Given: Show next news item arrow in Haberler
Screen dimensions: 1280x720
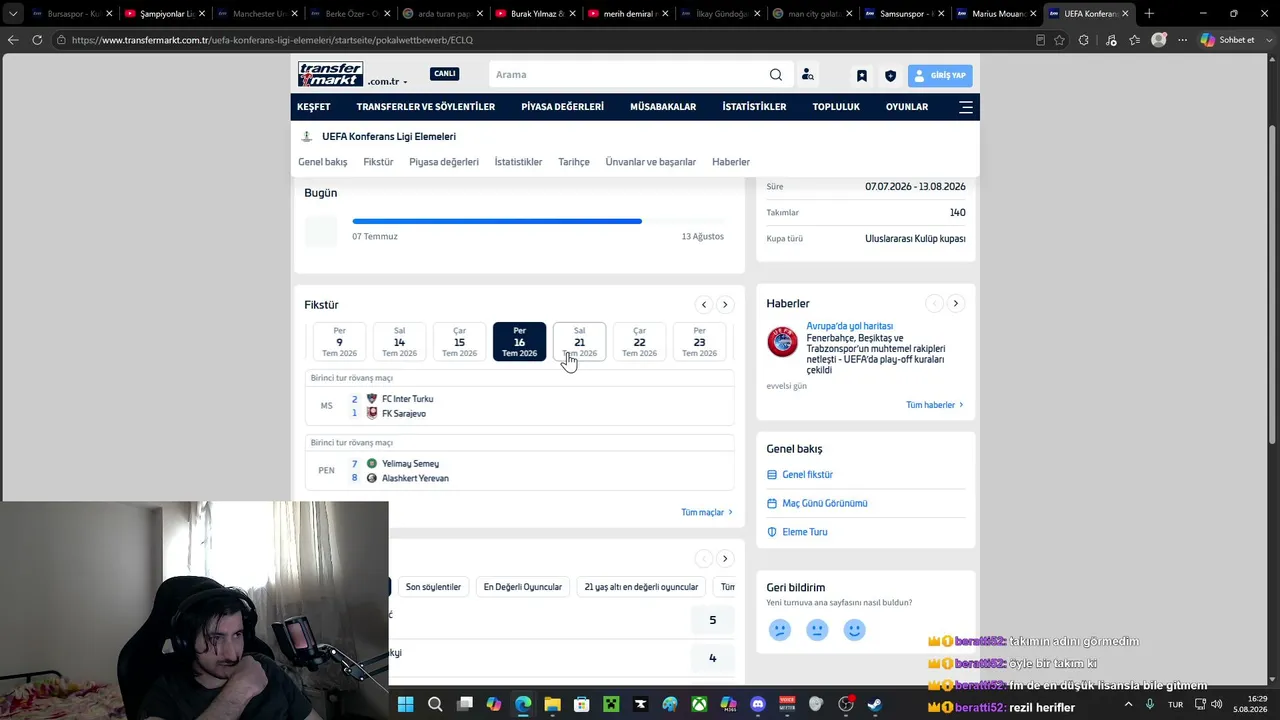Looking at the screenshot, I should [955, 303].
